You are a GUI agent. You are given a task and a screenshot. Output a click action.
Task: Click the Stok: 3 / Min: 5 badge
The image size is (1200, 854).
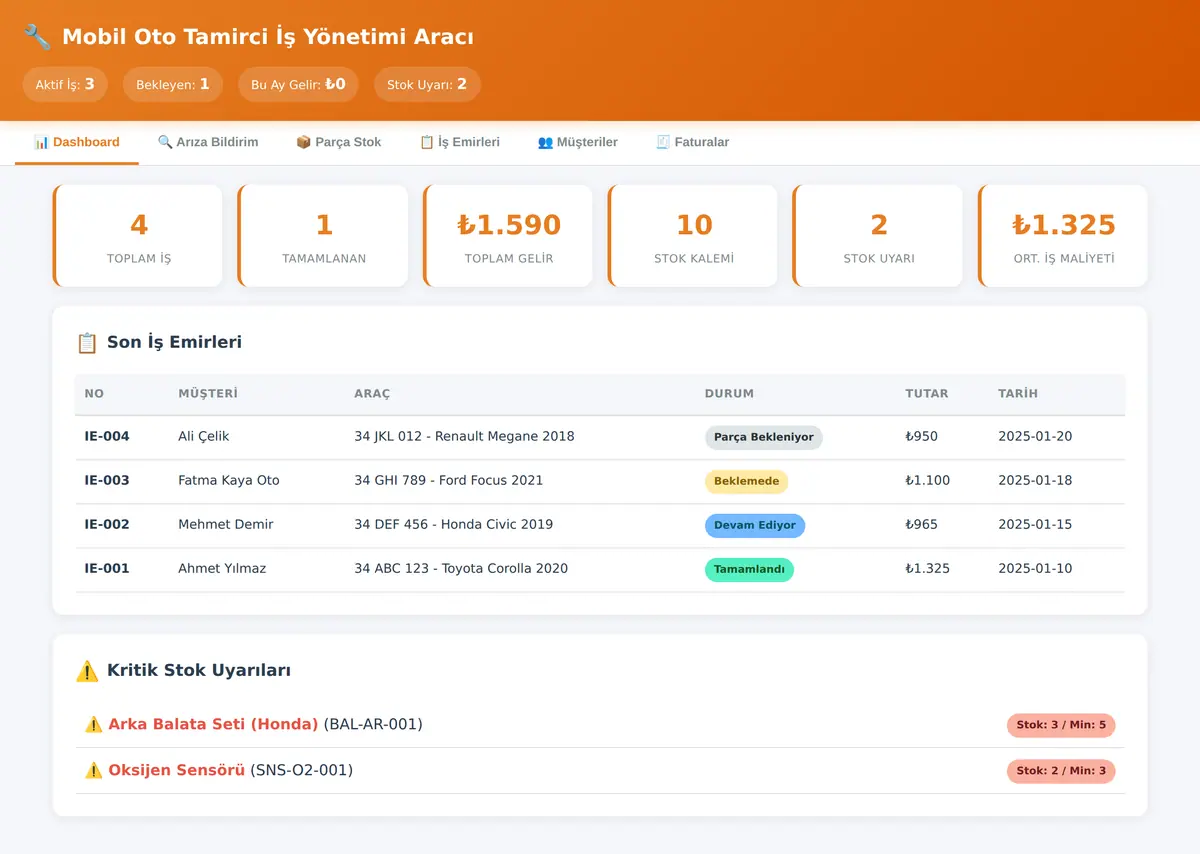pos(1061,725)
